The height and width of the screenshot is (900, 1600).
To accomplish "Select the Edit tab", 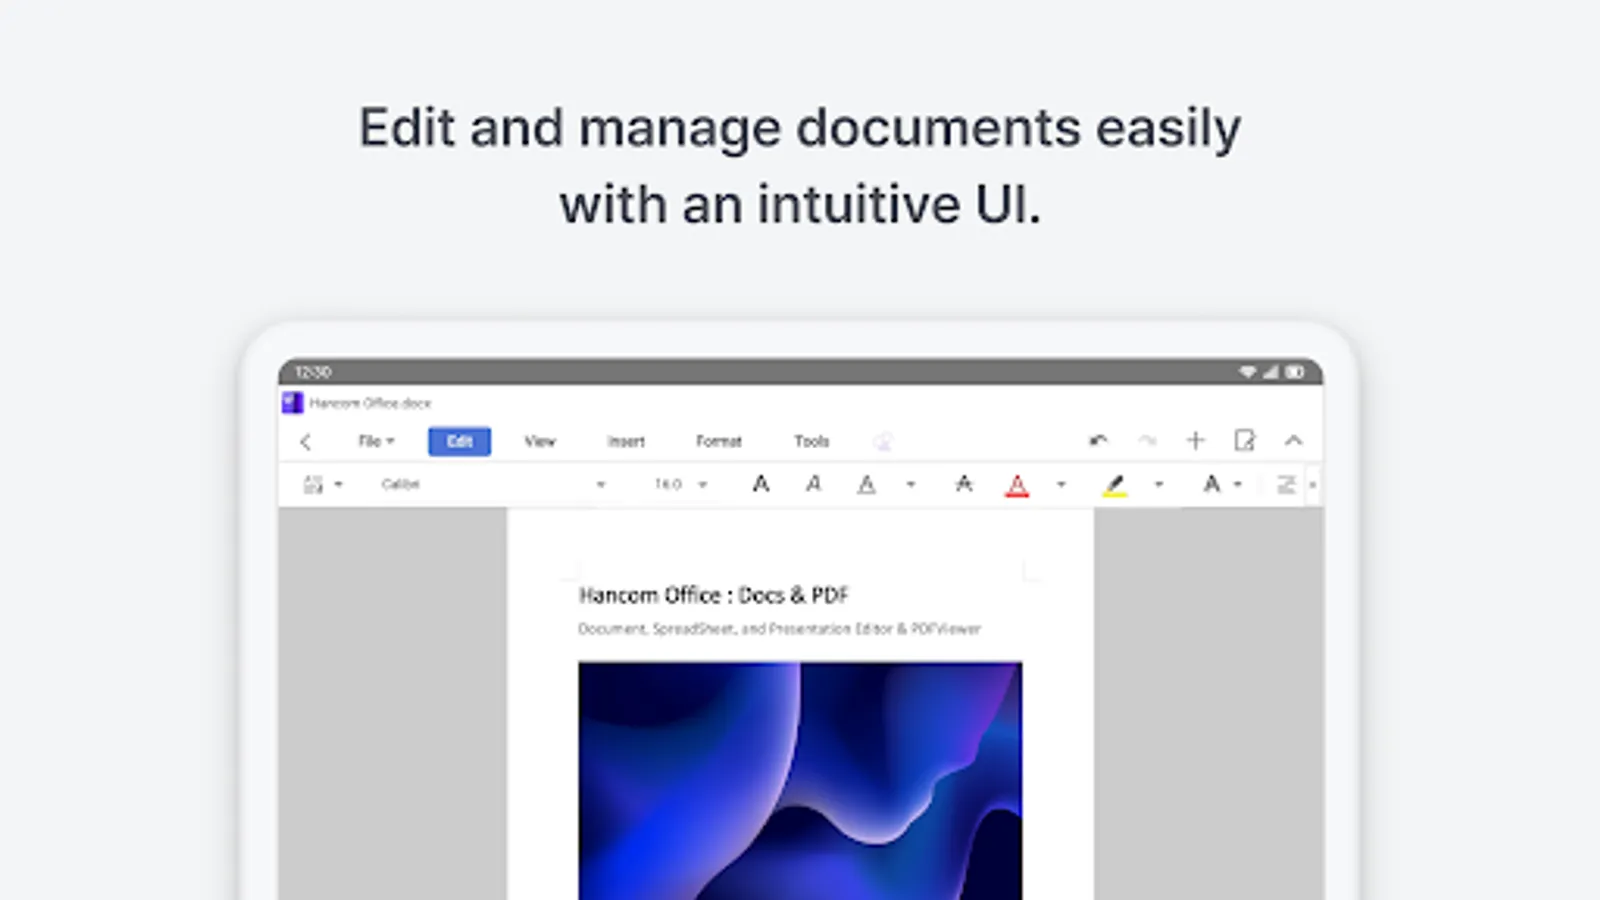I will click(459, 441).
